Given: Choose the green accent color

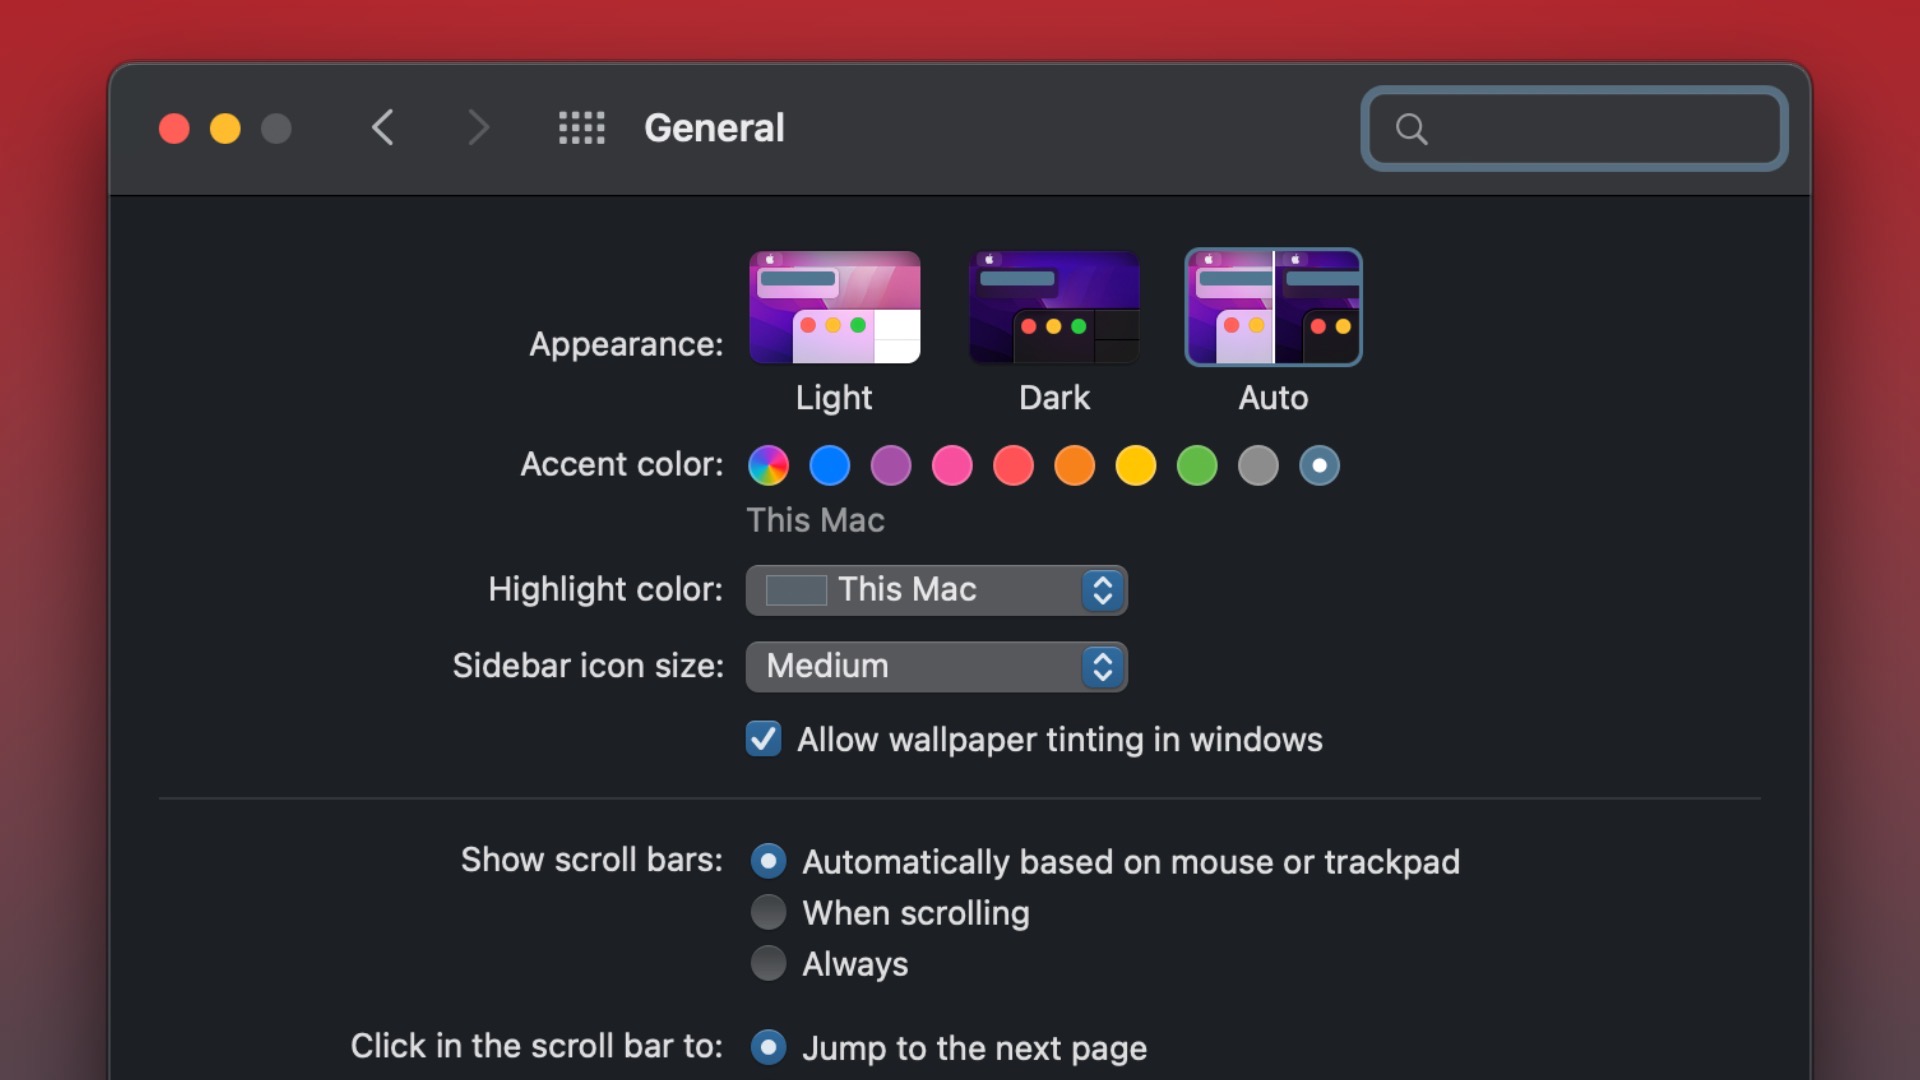Looking at the screenshot, I should 1197,465.
